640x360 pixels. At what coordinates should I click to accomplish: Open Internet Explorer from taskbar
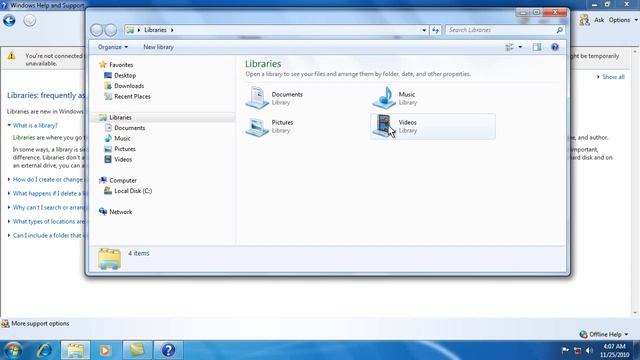coord(44,350)
